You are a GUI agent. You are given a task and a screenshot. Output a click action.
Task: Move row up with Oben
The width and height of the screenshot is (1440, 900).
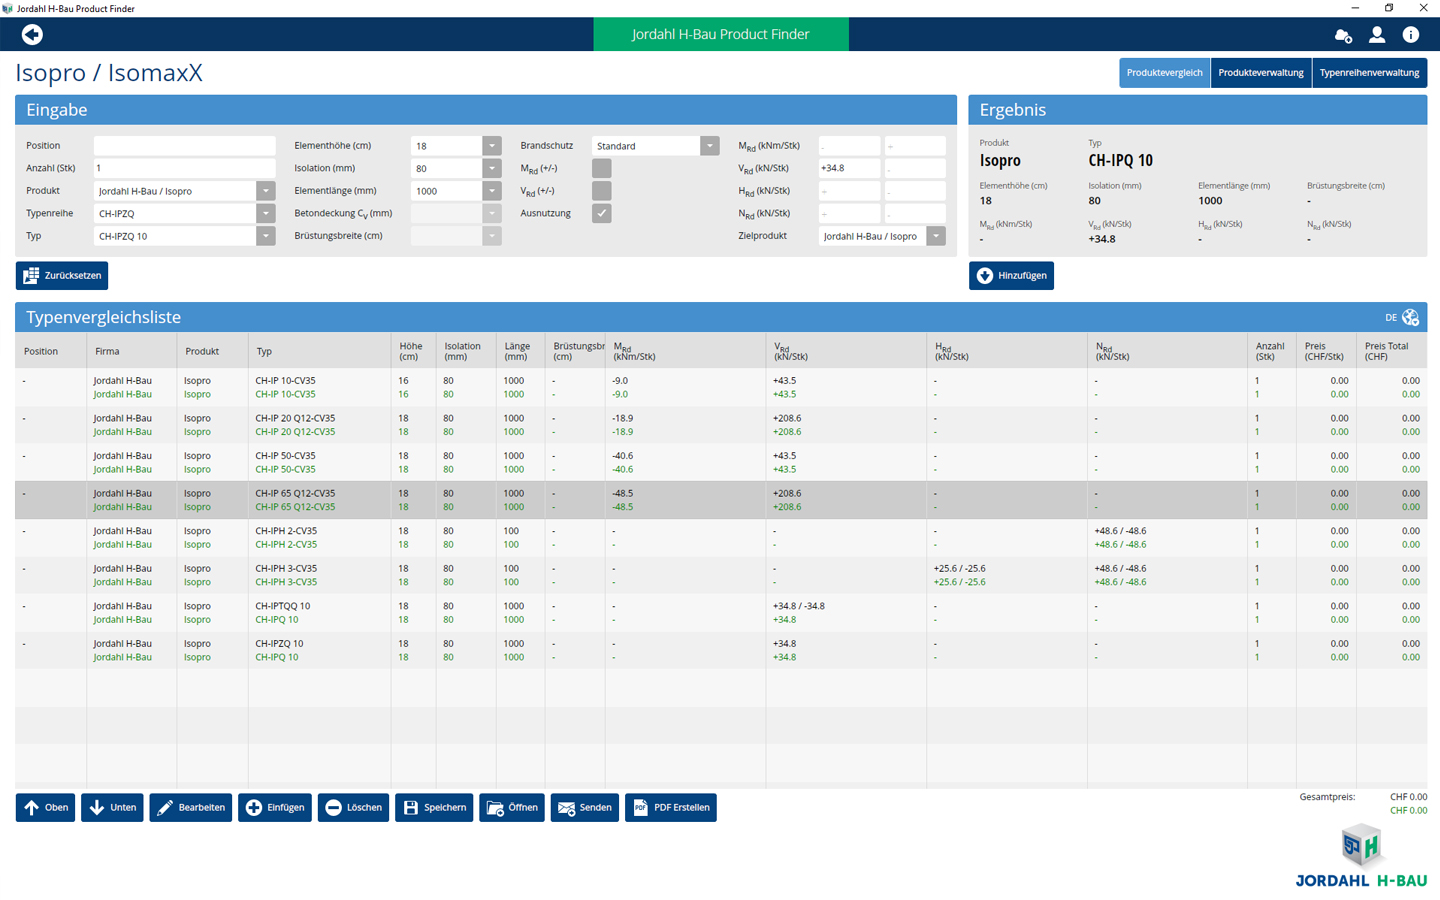coord(45,807)
